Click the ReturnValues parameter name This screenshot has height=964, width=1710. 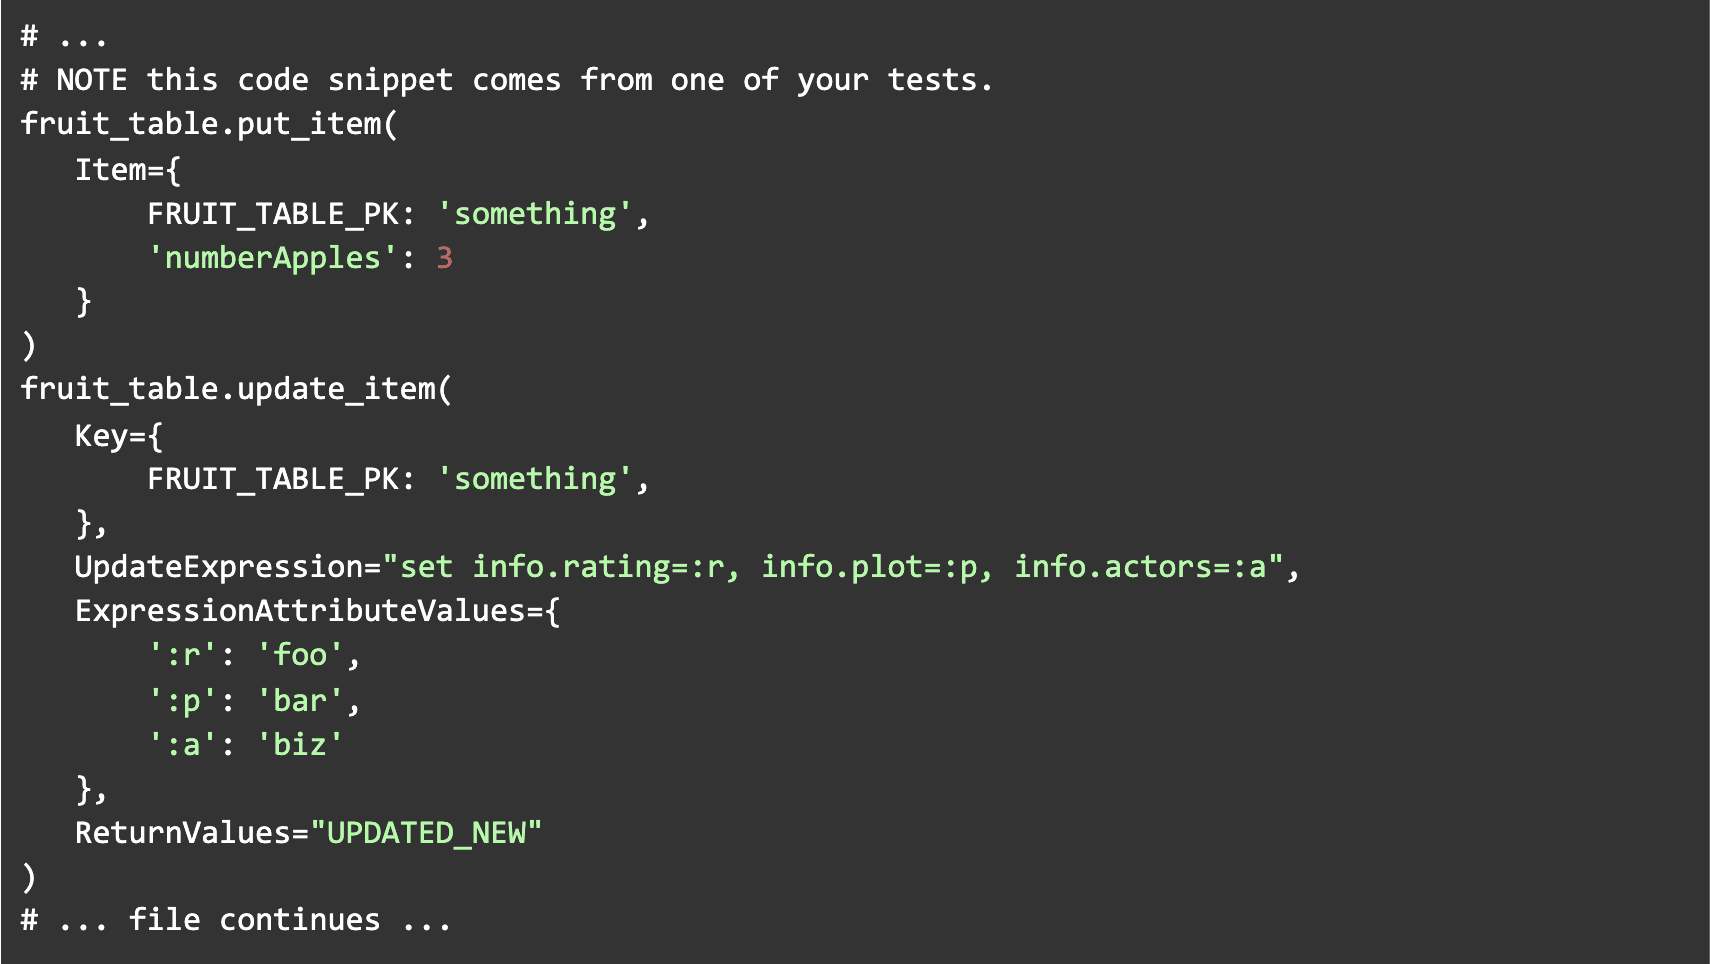click(x=183, y=833)
